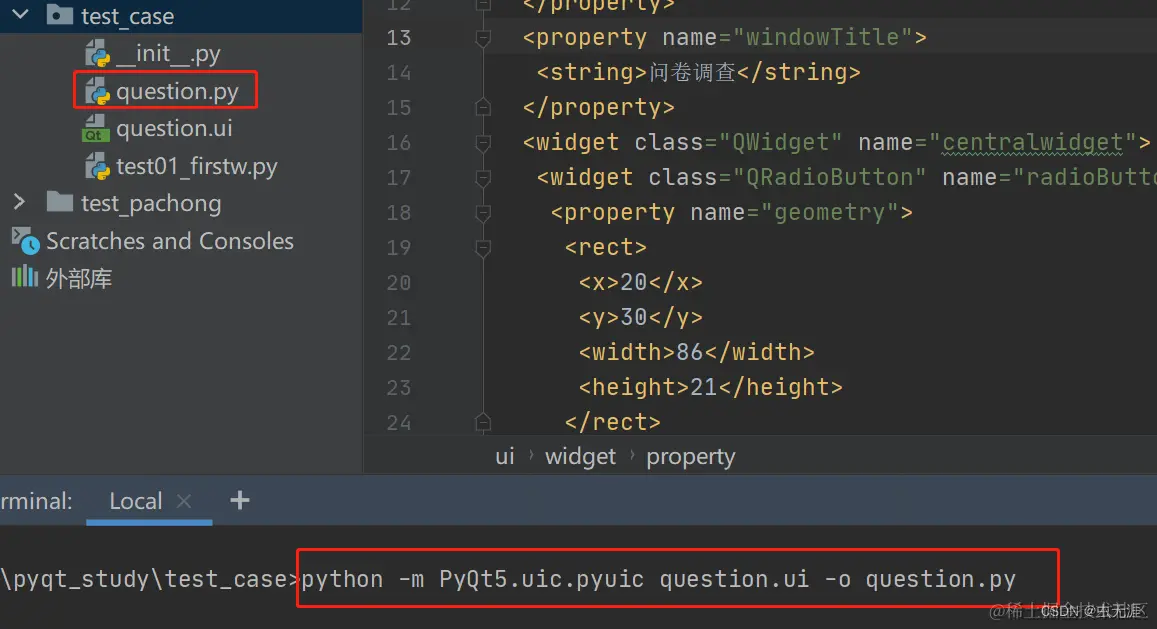The width and height of the screenshot is (1157, 629).
Task: Click the <width>86</width> line
Action: 697,352
